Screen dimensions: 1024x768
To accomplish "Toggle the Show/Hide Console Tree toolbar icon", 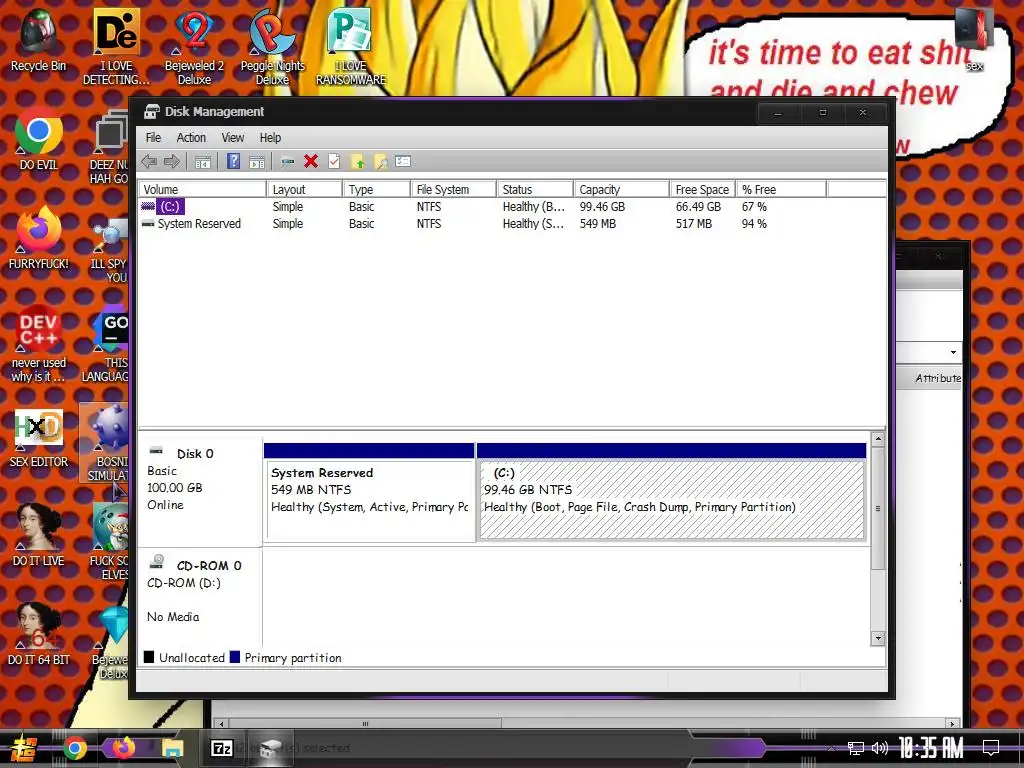I will tap(203, 161).
